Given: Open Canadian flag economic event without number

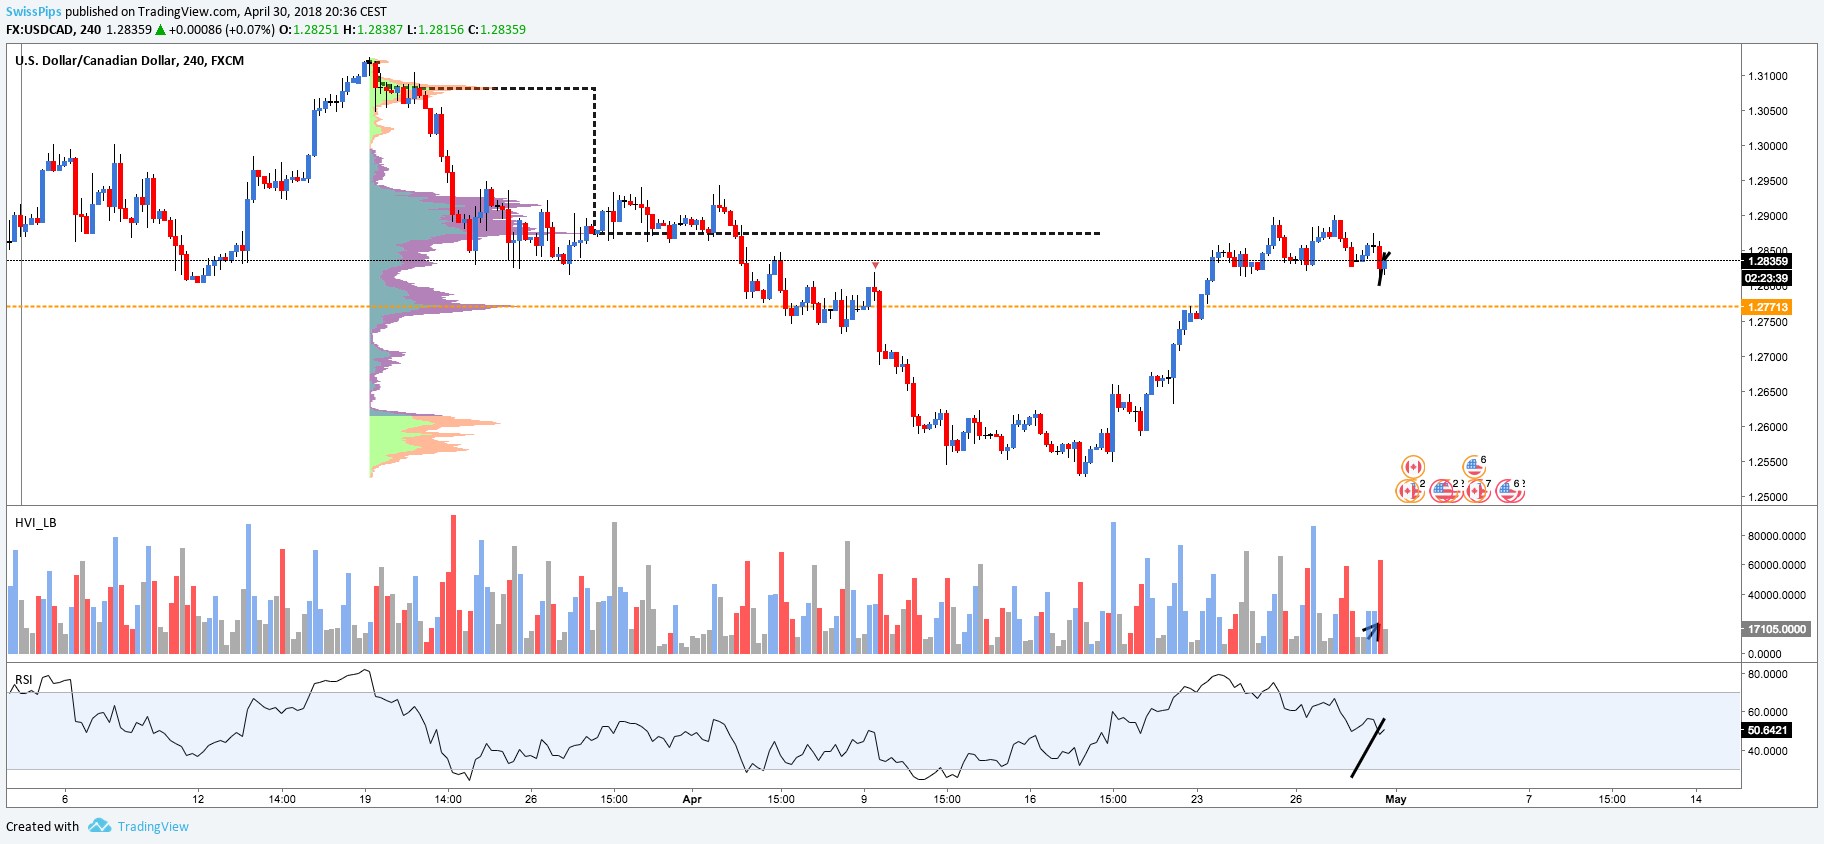Looking at the screenshot, I should point(1412,467).
